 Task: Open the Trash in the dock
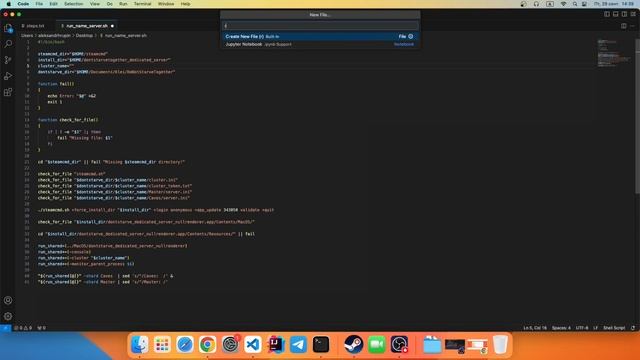coord(500,344)
